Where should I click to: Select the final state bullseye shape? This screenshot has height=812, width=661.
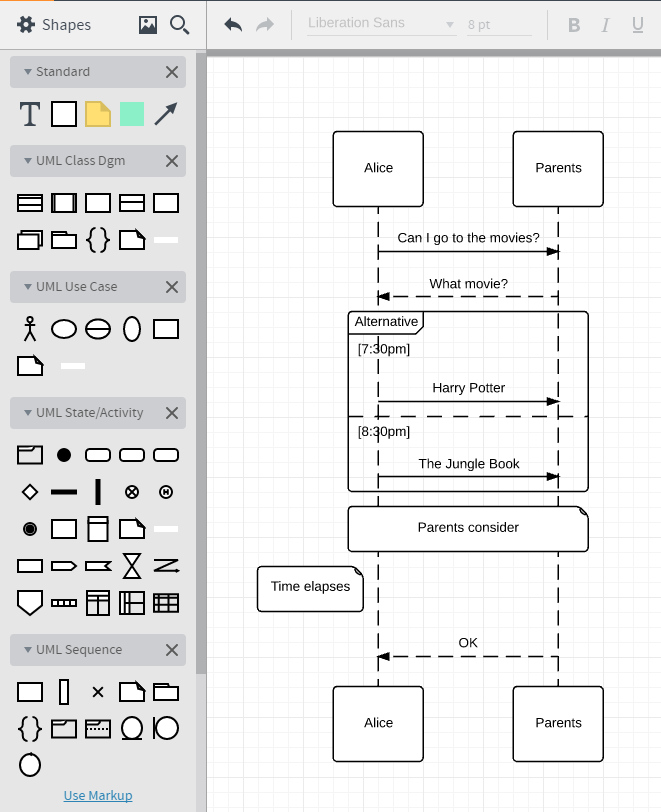click(30, 529)
